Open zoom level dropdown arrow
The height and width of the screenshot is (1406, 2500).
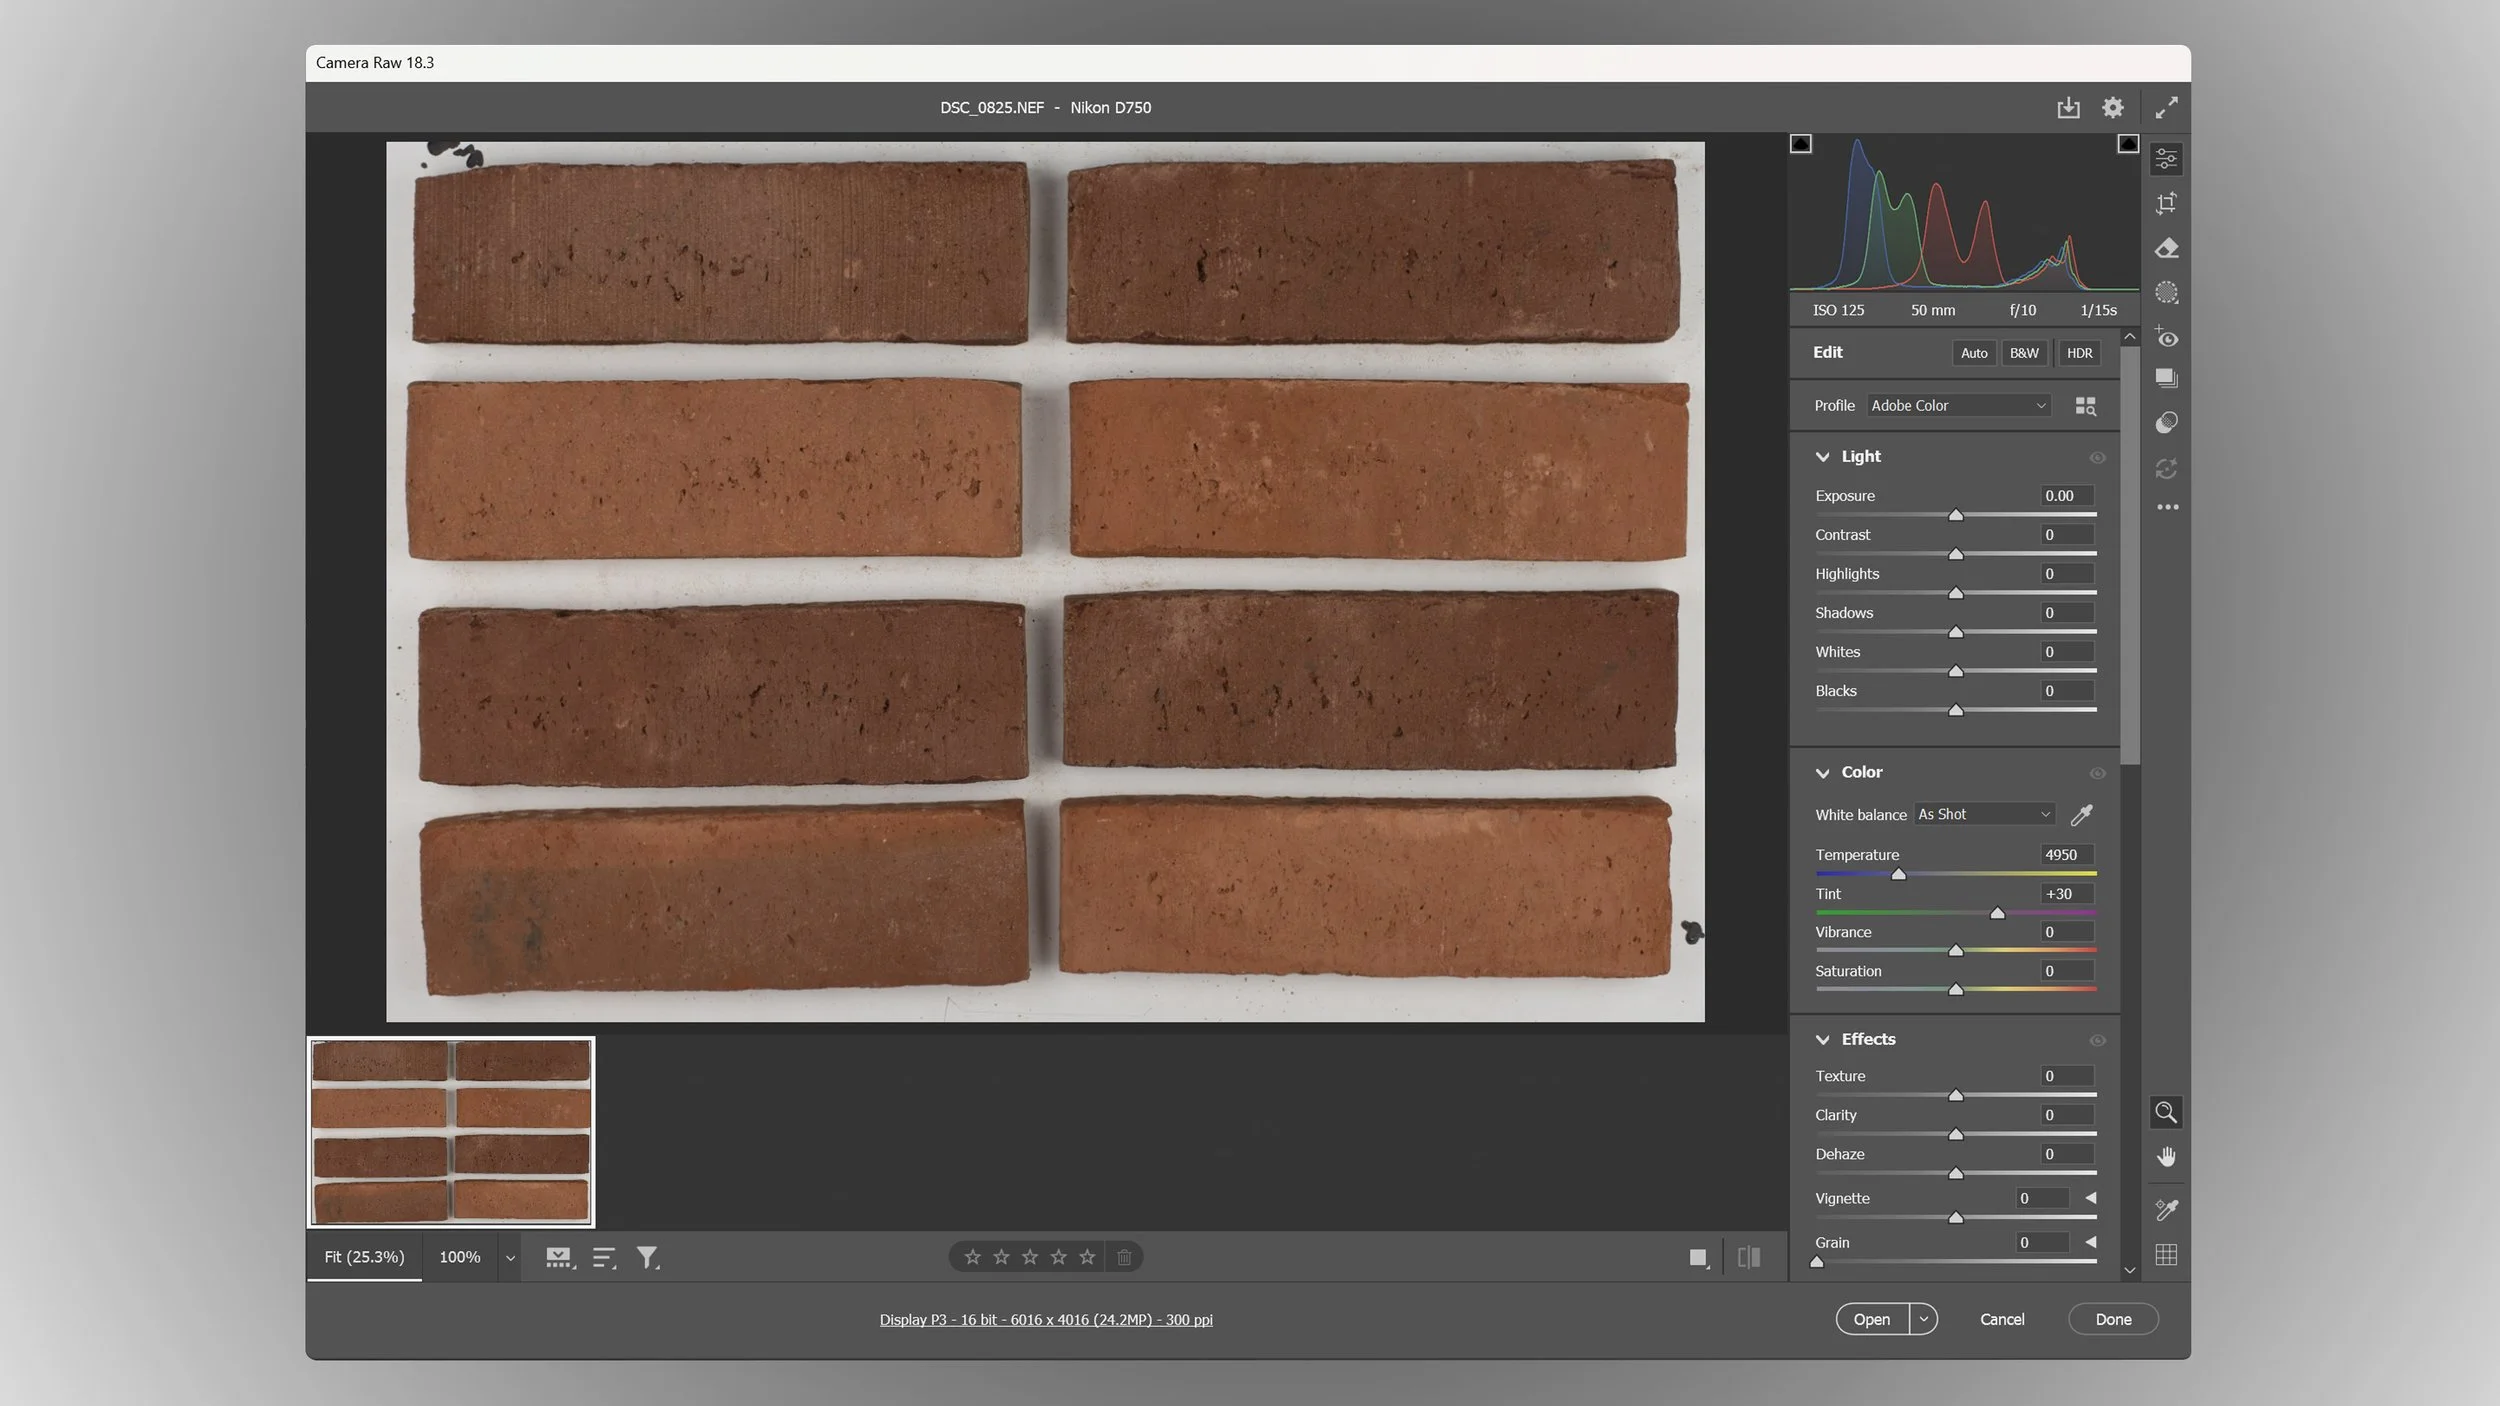tap(510, 1258)
